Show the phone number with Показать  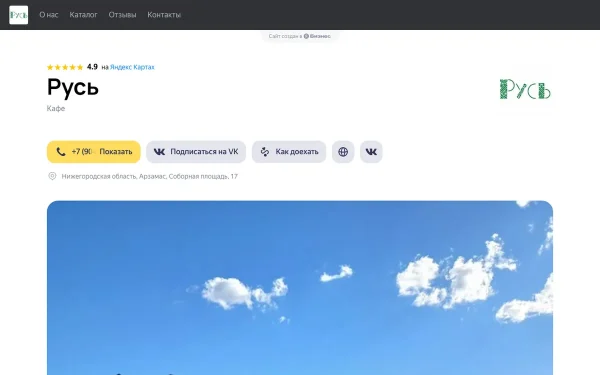click(94, 152)
